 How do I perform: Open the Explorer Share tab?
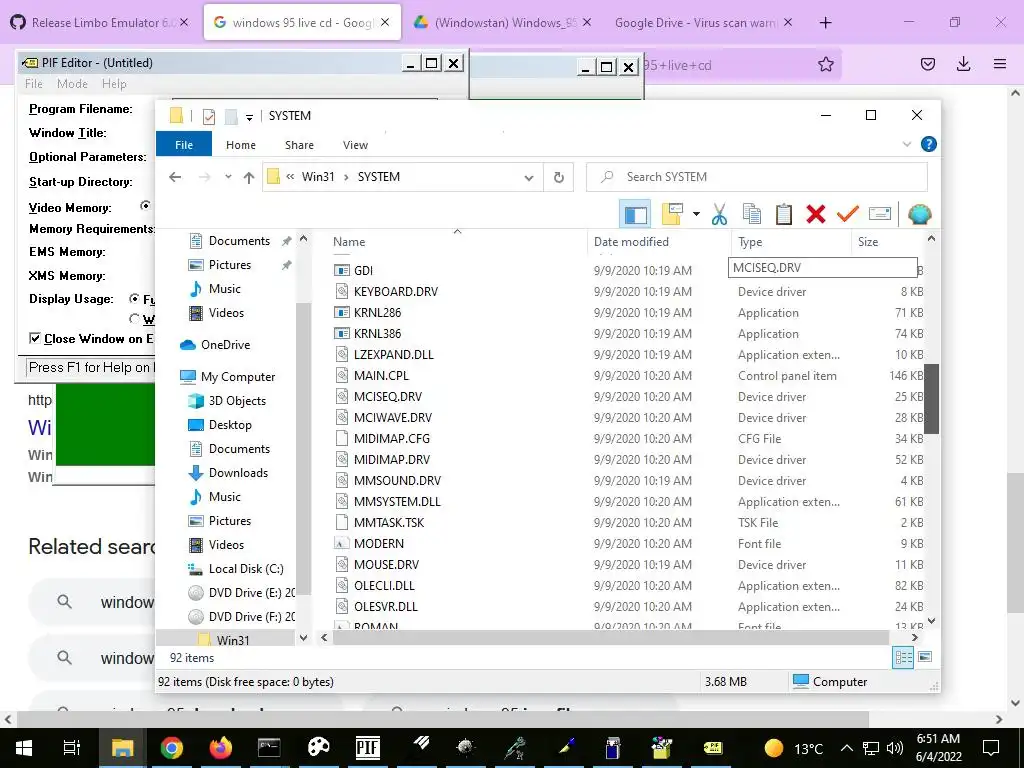[x=299, y=145]
